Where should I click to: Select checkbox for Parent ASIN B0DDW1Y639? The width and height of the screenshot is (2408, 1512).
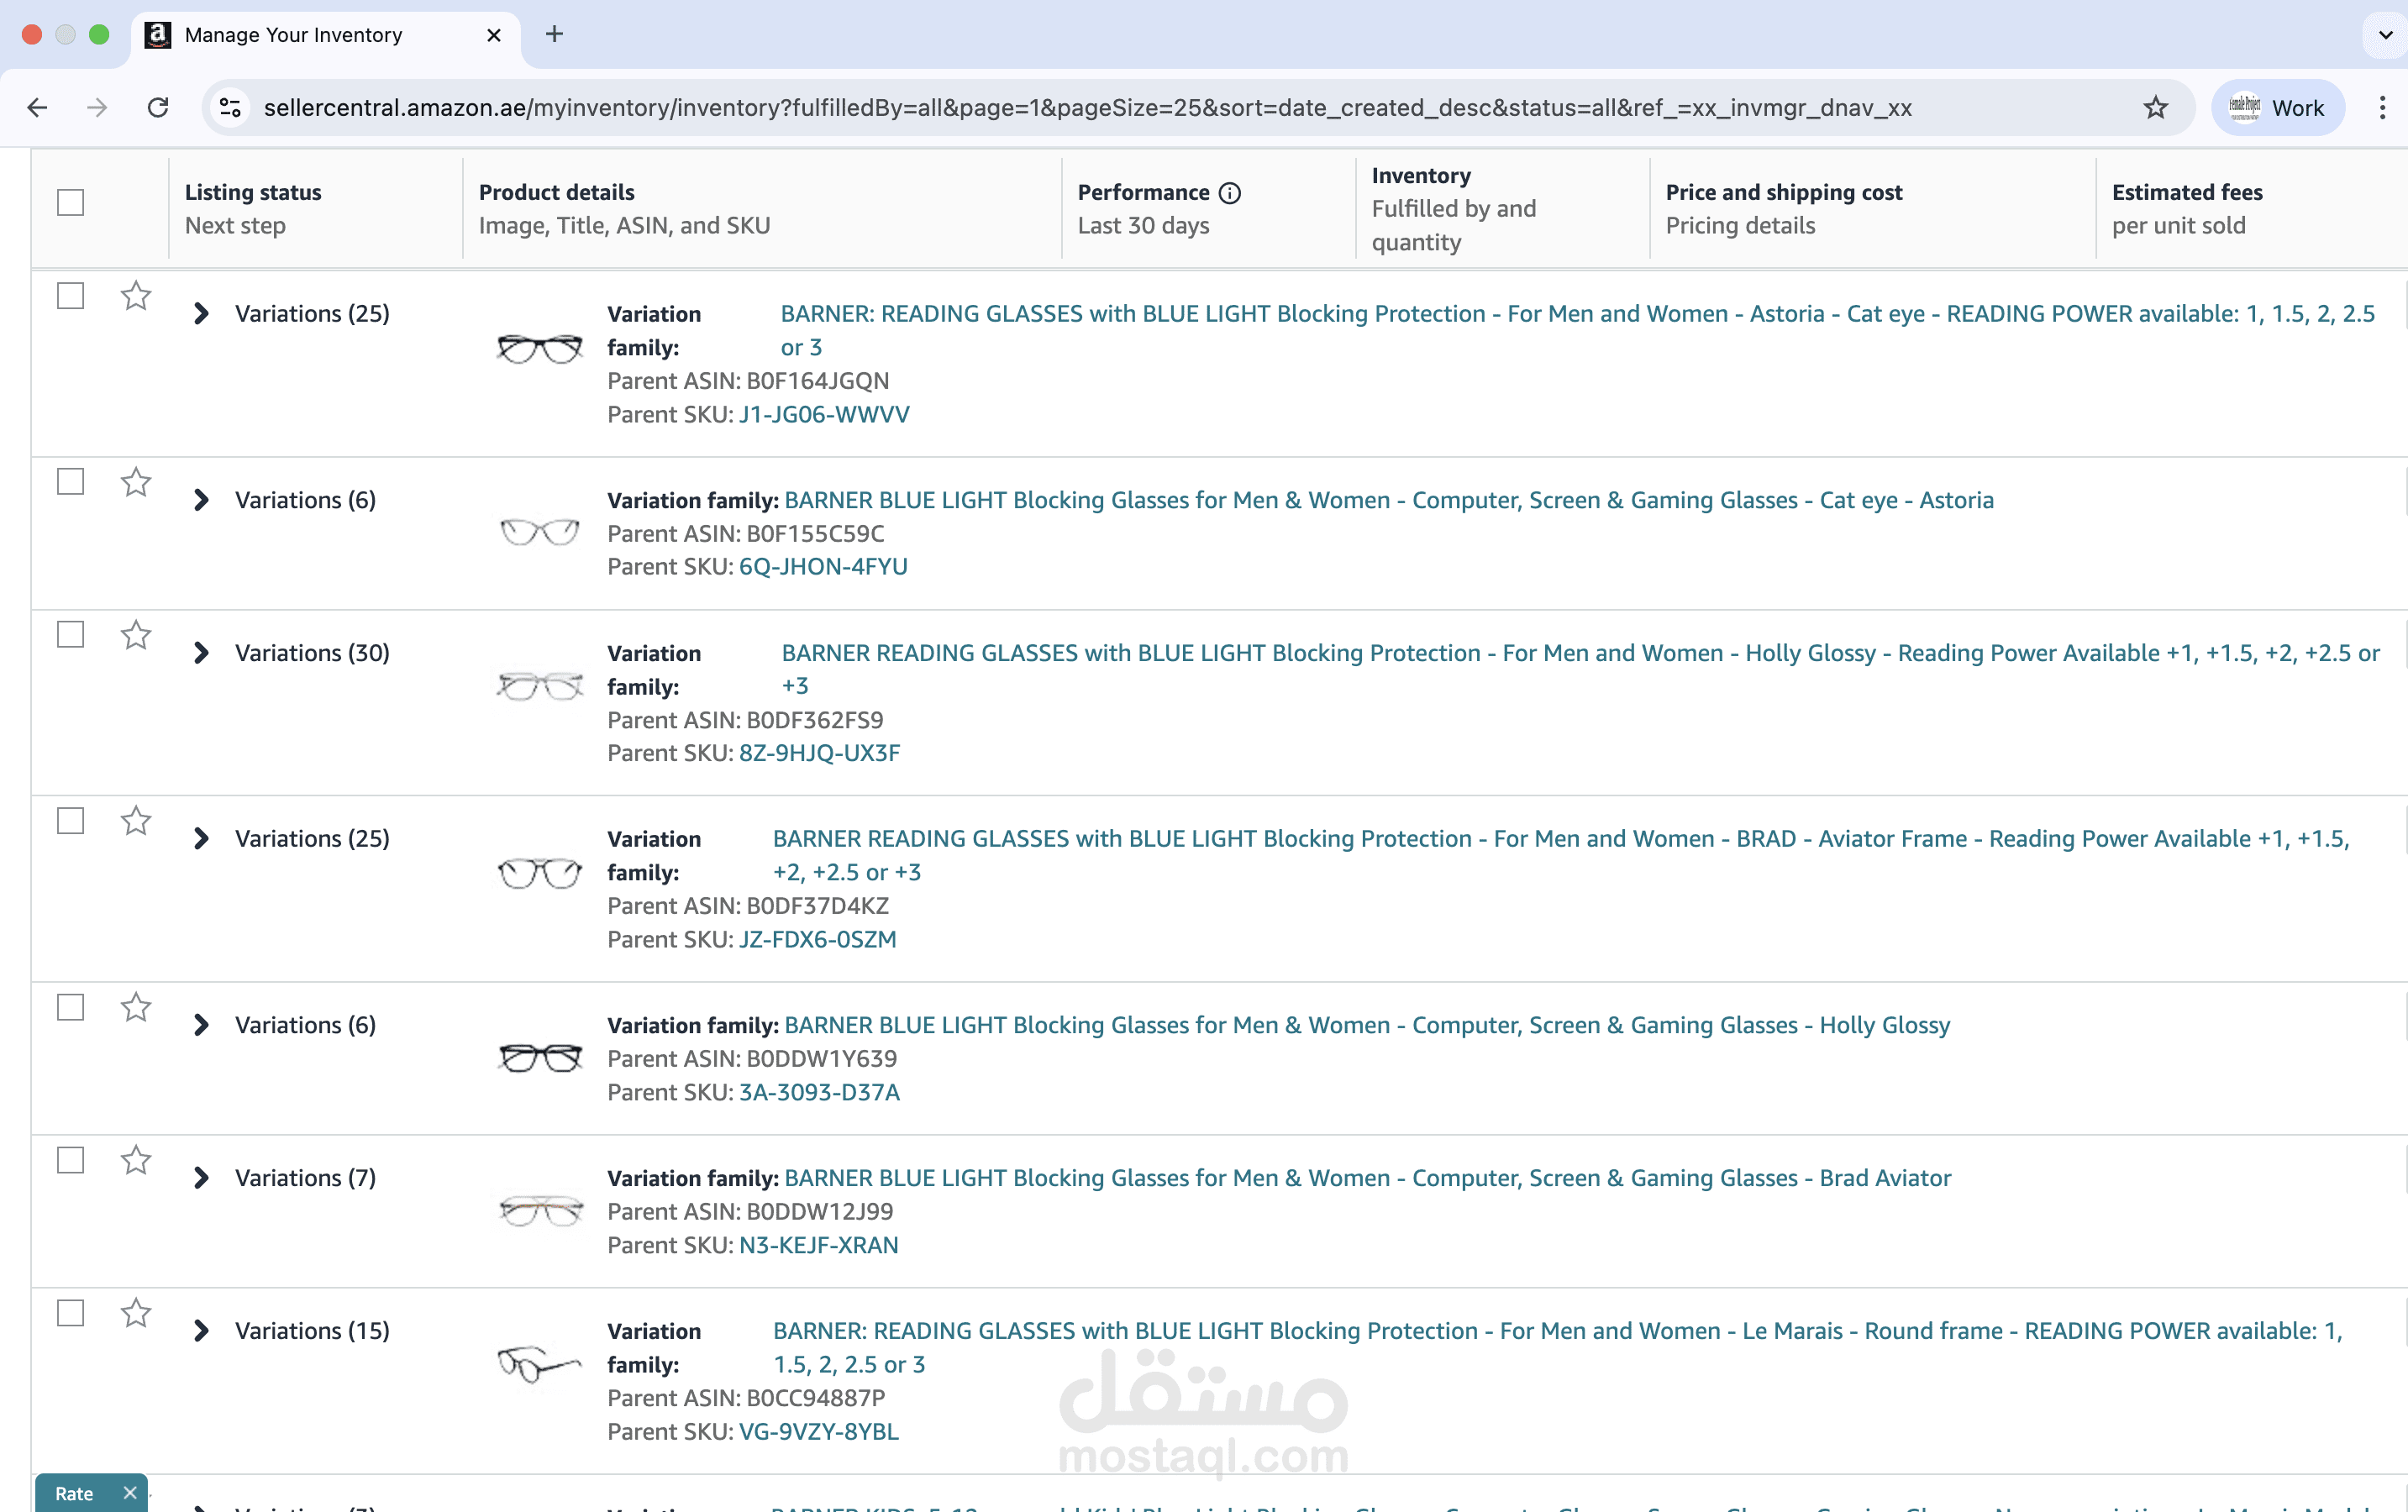70,1007
